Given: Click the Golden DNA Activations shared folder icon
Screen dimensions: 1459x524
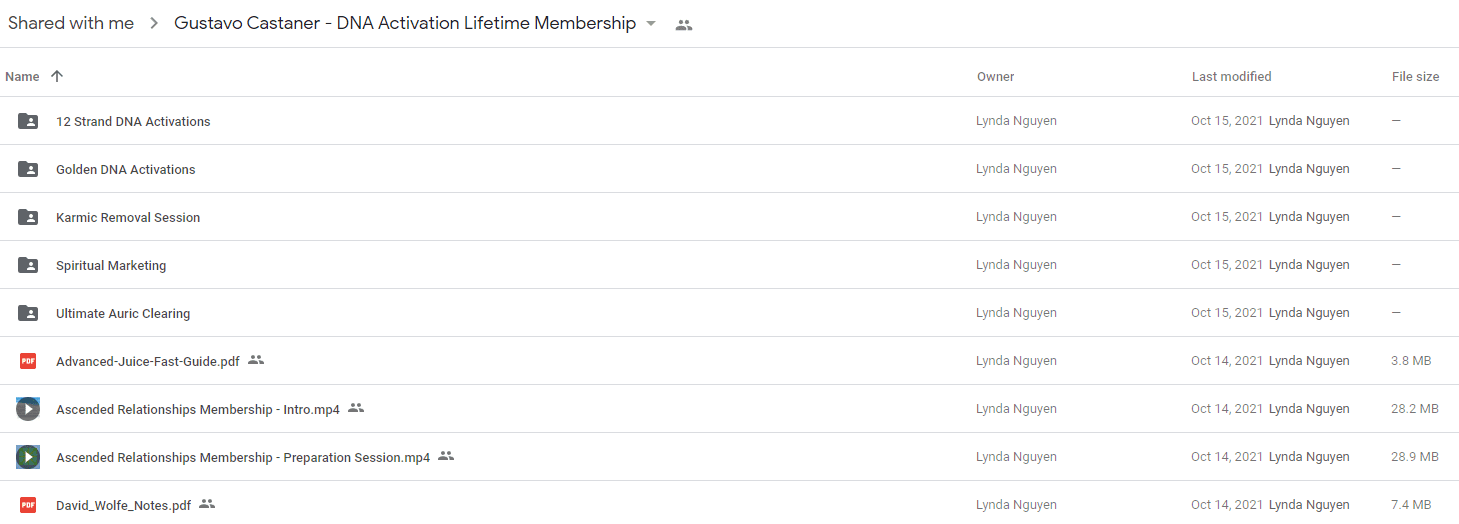Looking at the screenshot, I should [x=28, y=169].
